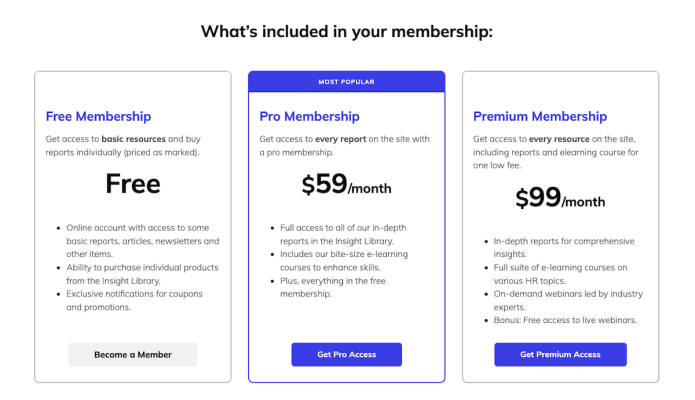
Task: Click the Bonus free live webinars bullet
Action: [x=565, y=320]
